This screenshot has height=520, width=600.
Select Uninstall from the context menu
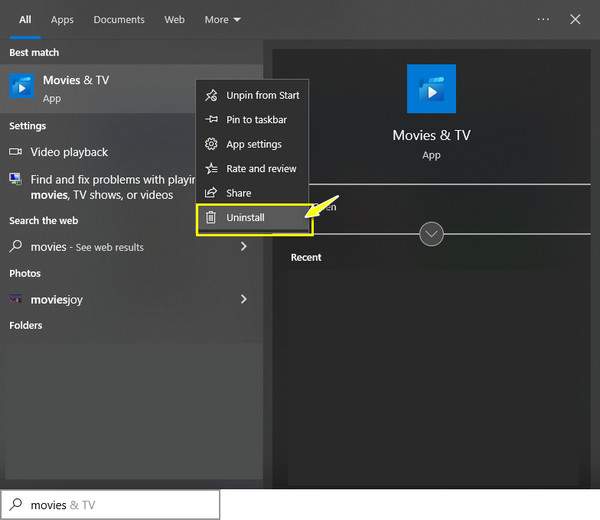tap(252, 218)
